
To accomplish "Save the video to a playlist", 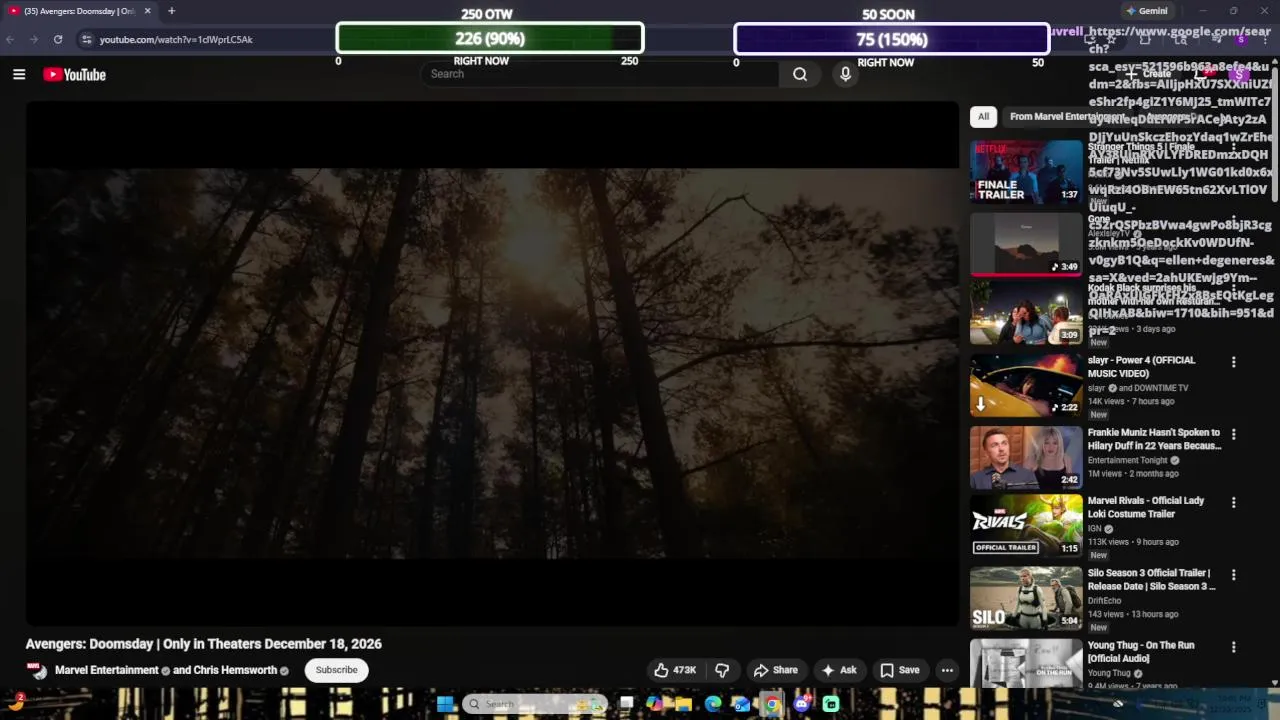I will tap(900, 670).
